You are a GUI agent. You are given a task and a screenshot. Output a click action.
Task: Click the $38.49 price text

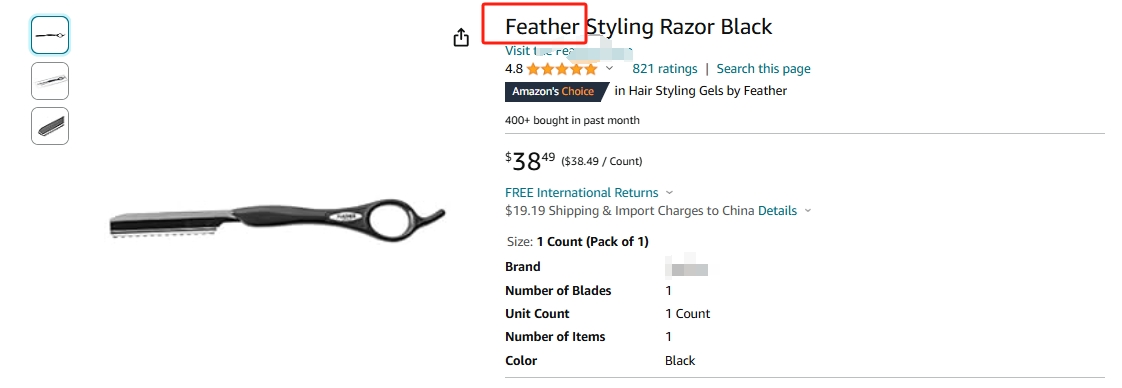pos(530,161)
